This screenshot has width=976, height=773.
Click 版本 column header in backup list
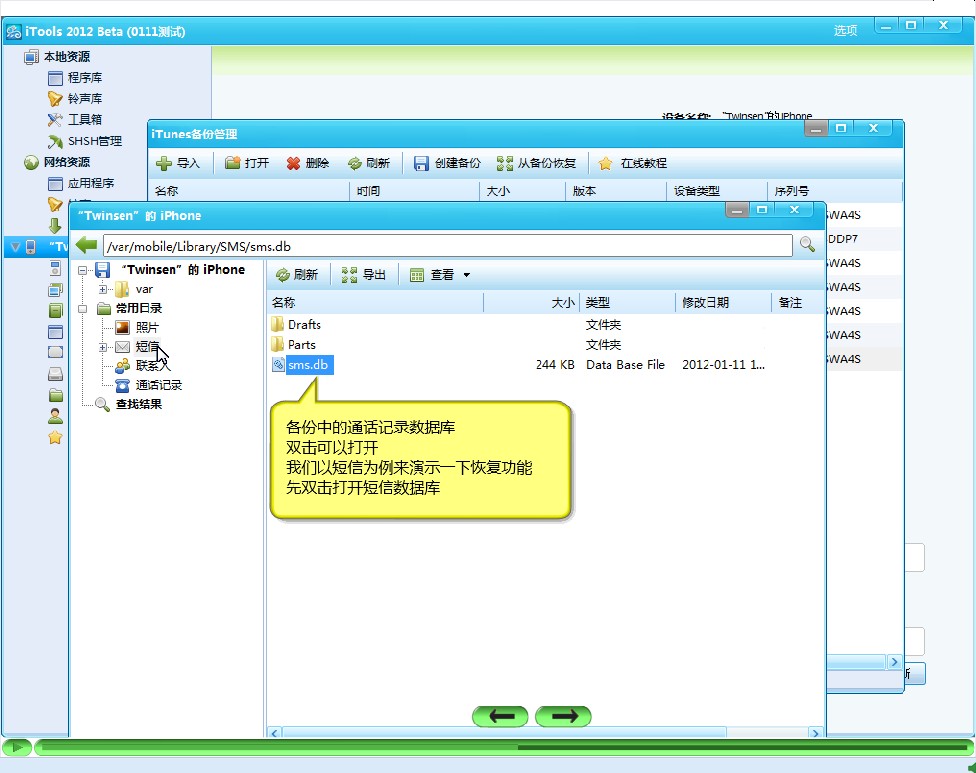(616, 191)
